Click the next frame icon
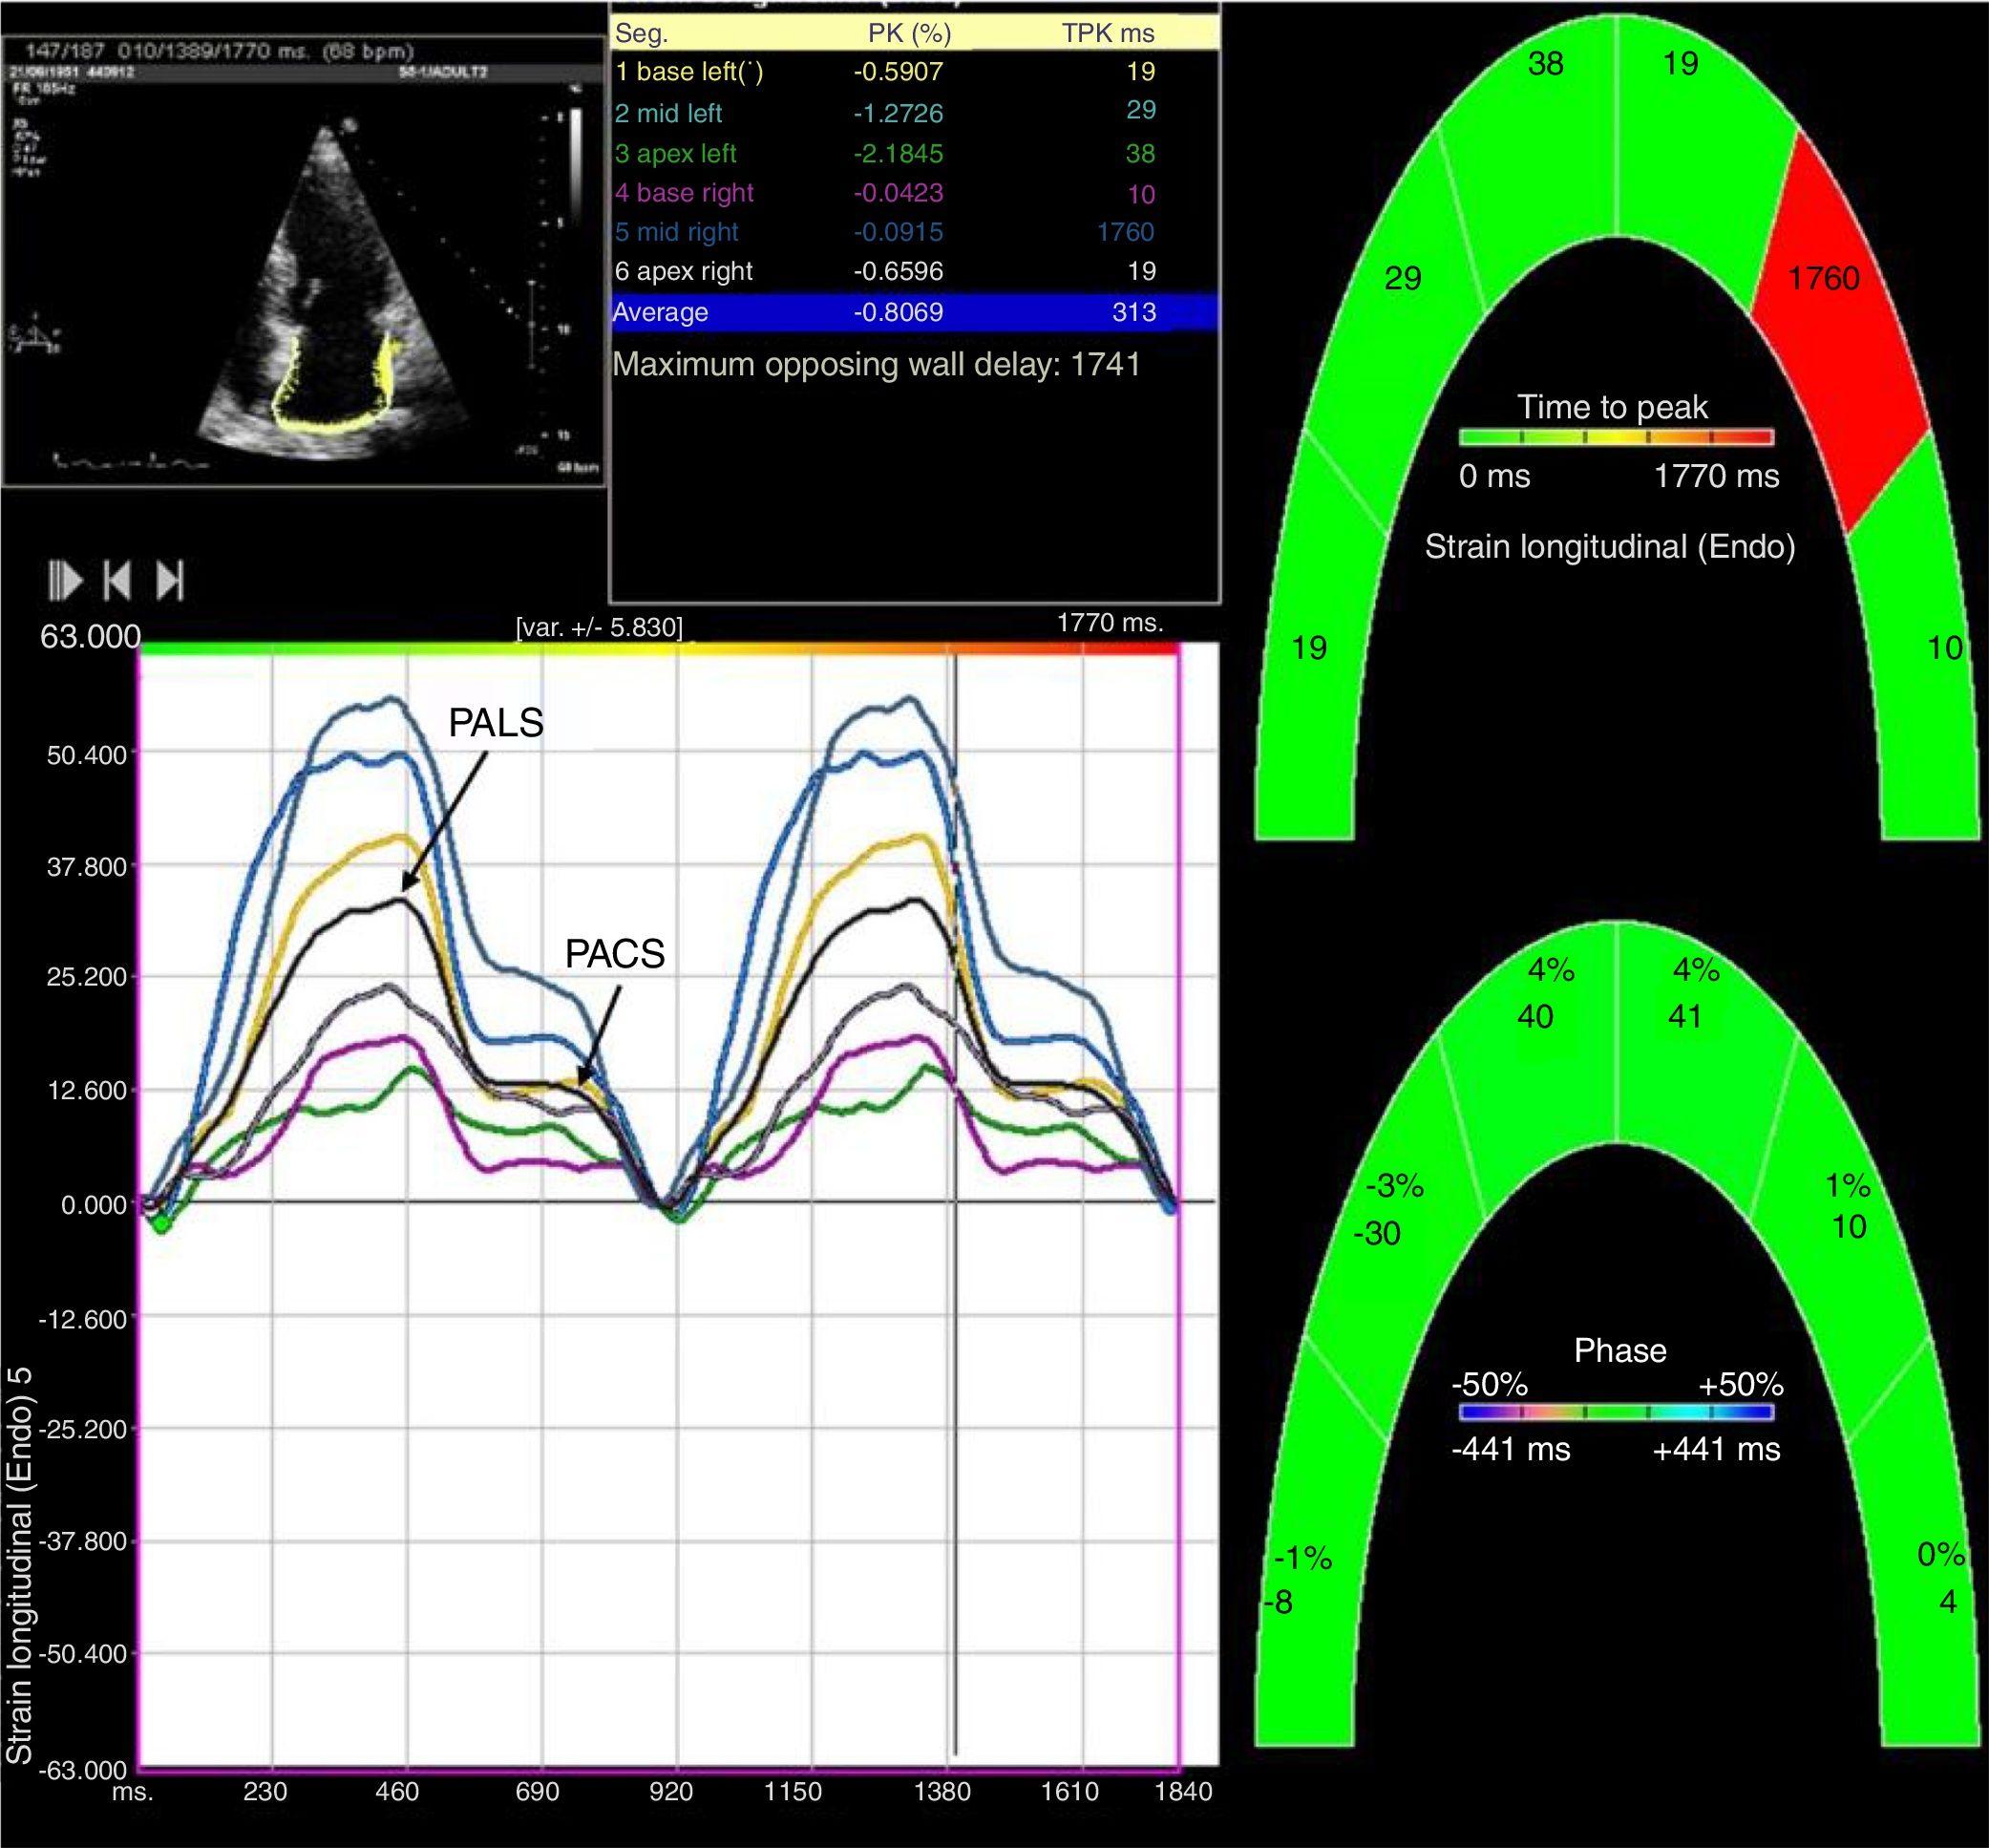 tap(170, 580)
